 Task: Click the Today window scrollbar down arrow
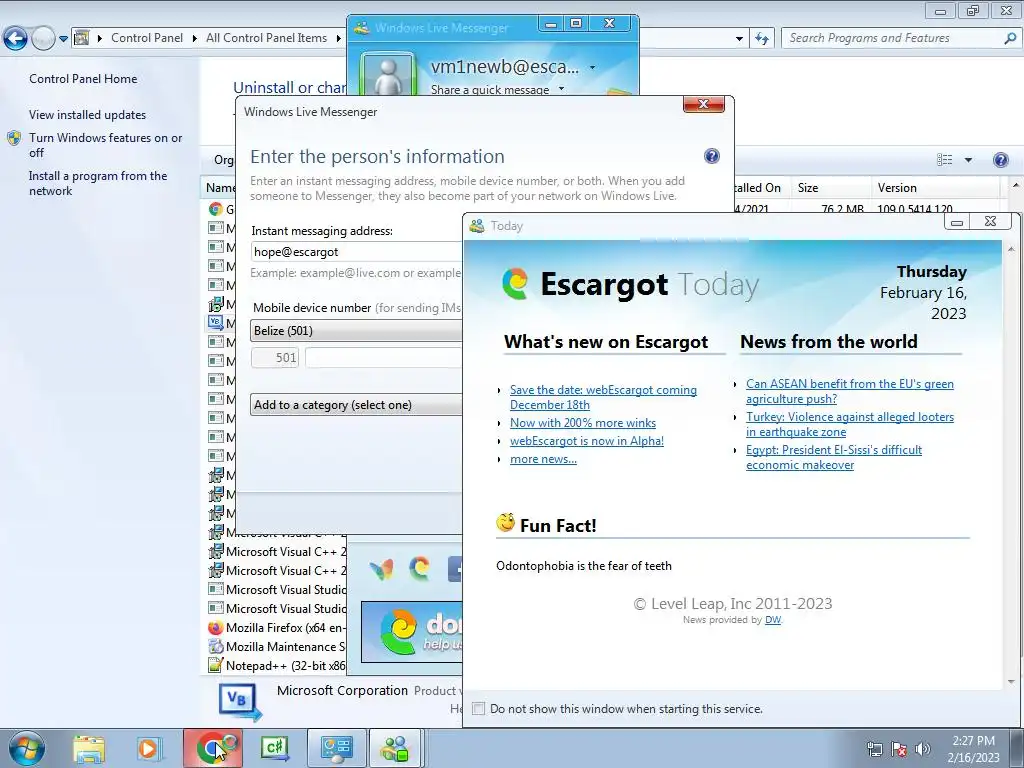pos(1011,682)
